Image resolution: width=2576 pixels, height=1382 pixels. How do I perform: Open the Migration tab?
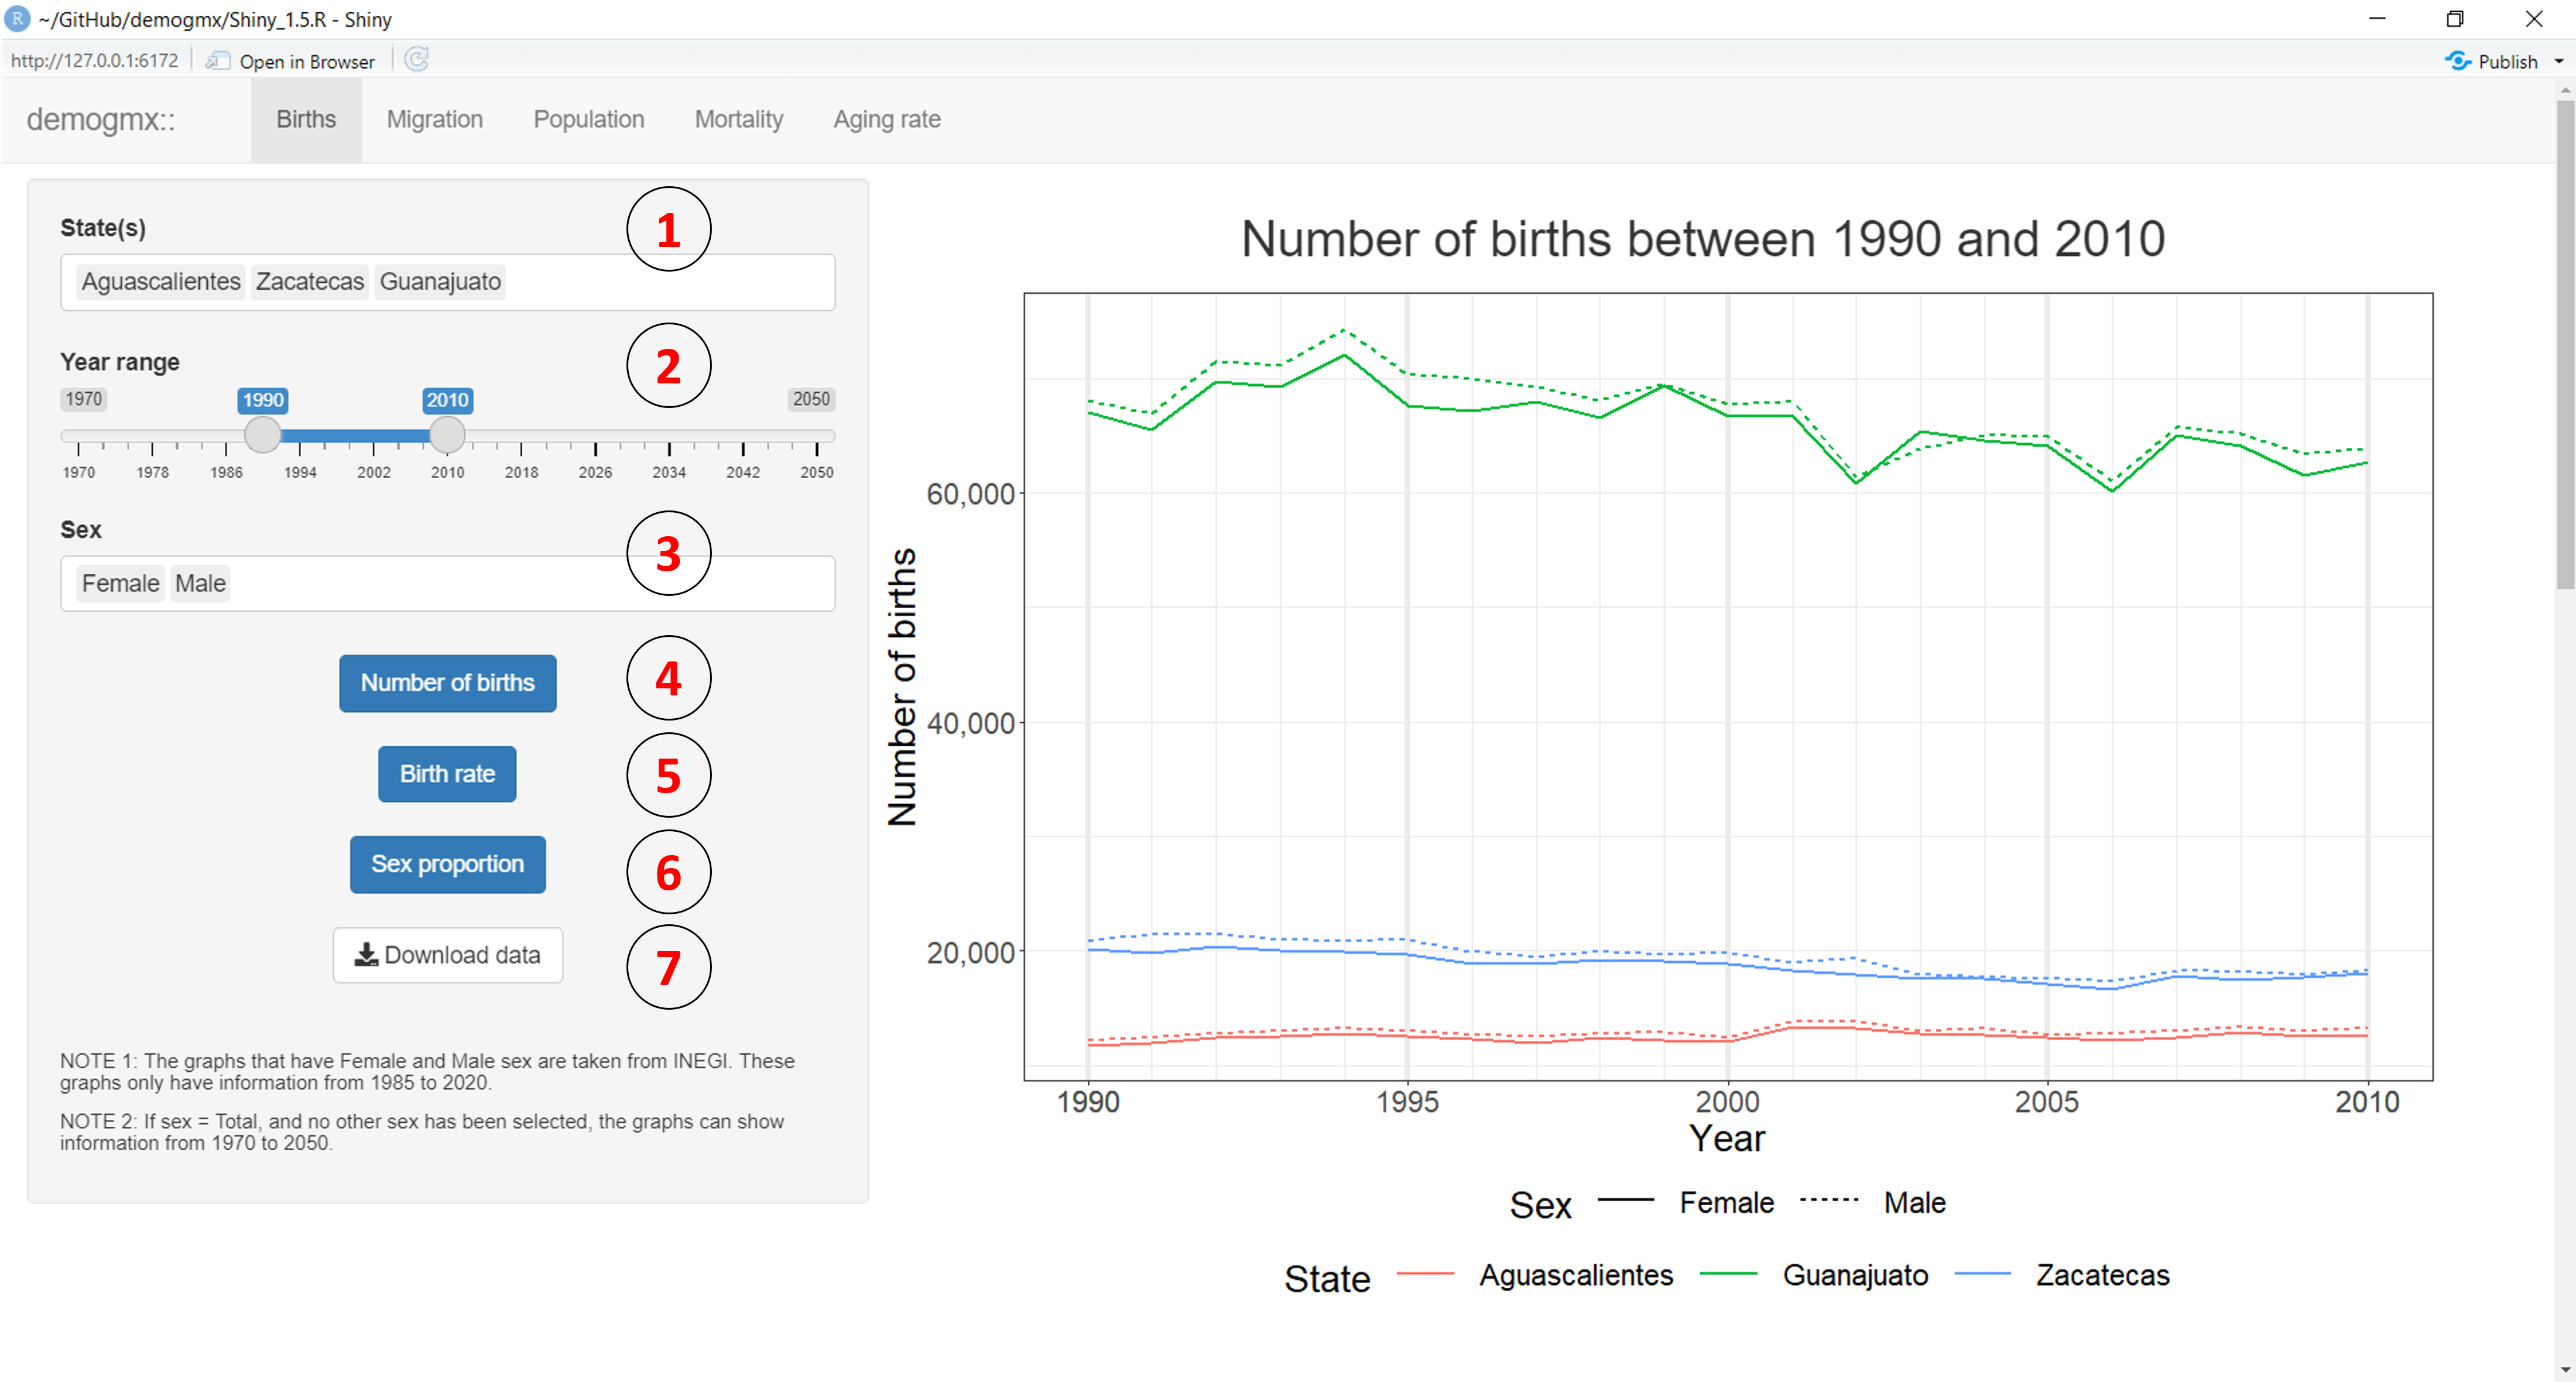[434, 119]
